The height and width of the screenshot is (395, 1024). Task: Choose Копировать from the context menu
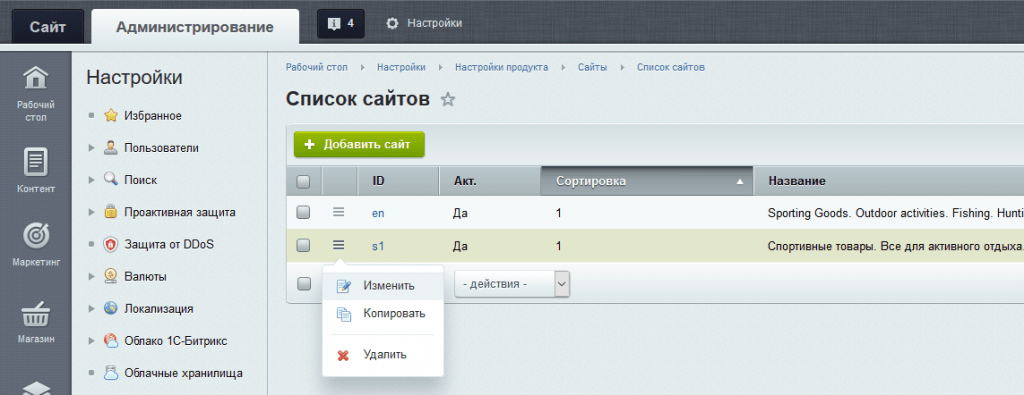383,314
